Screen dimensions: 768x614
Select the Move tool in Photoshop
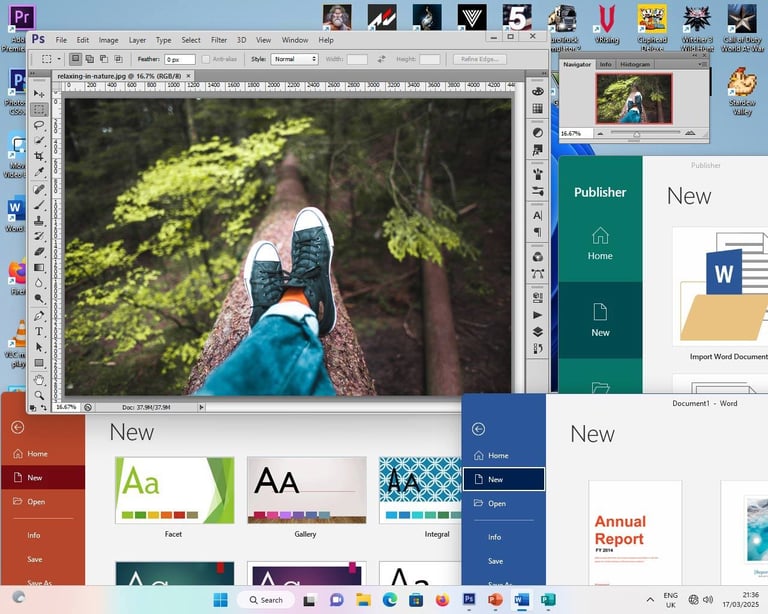(x=39, y=94)
